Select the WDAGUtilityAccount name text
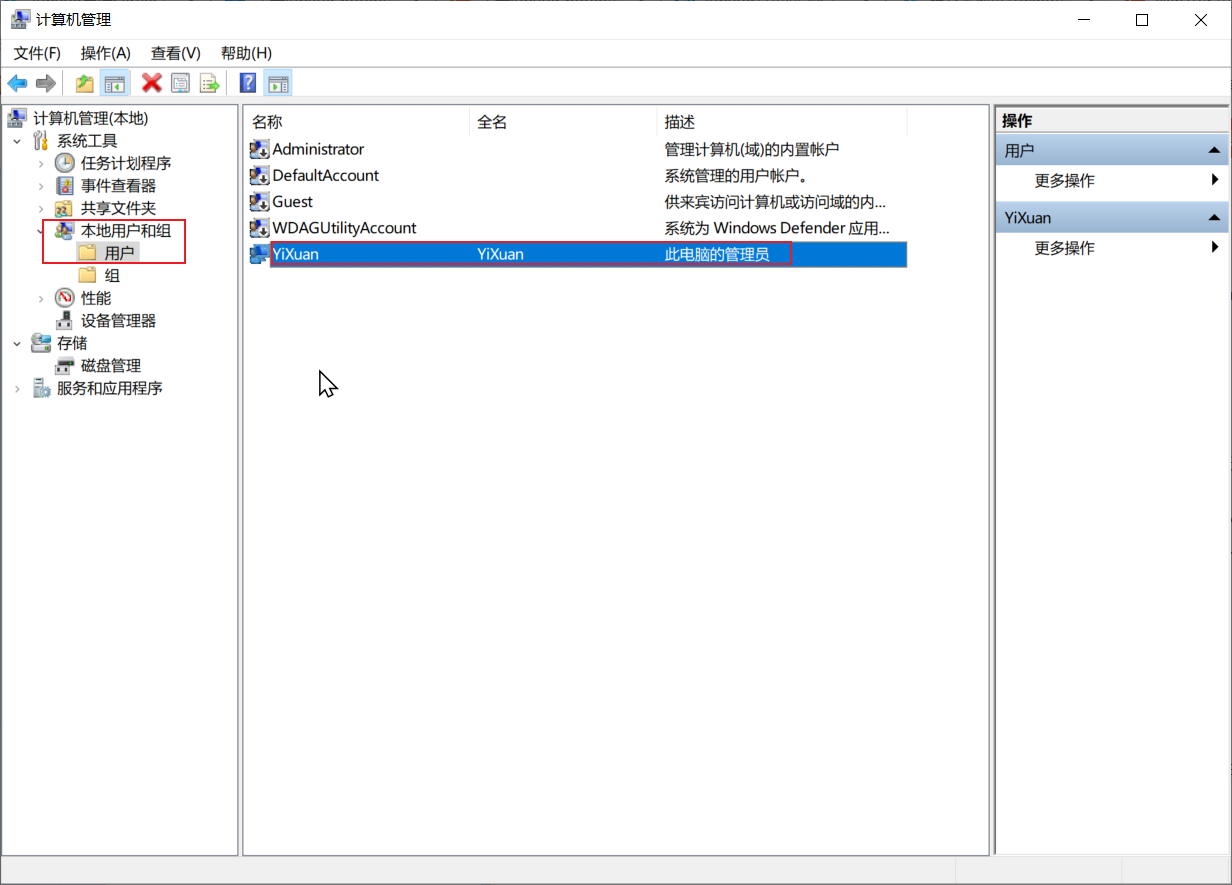Viewport: 1232px width, 885px height. coord(344,228)
